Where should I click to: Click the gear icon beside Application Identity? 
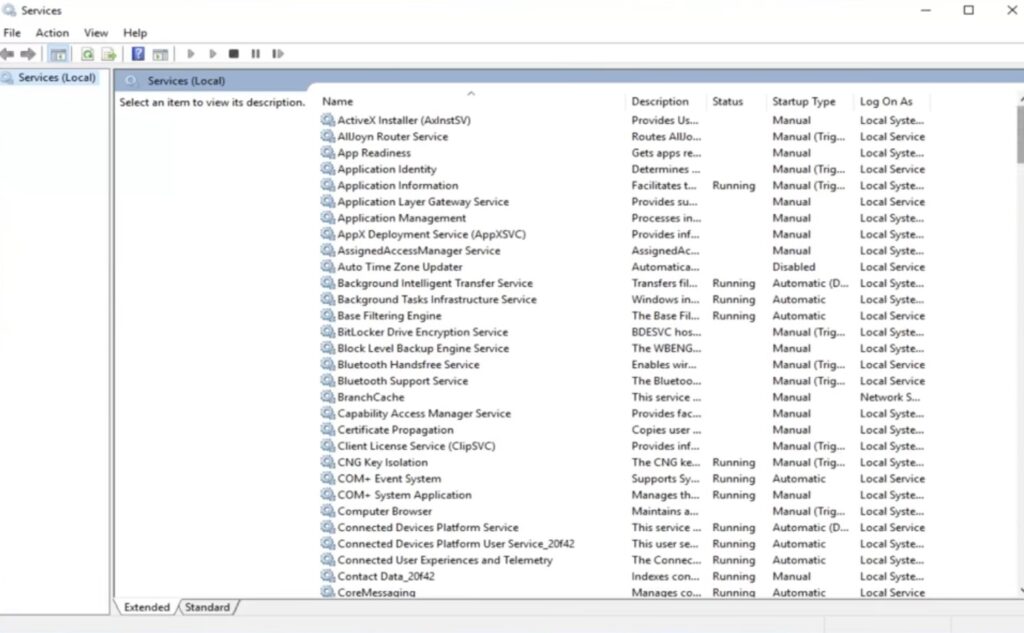[x=328, y=169]
